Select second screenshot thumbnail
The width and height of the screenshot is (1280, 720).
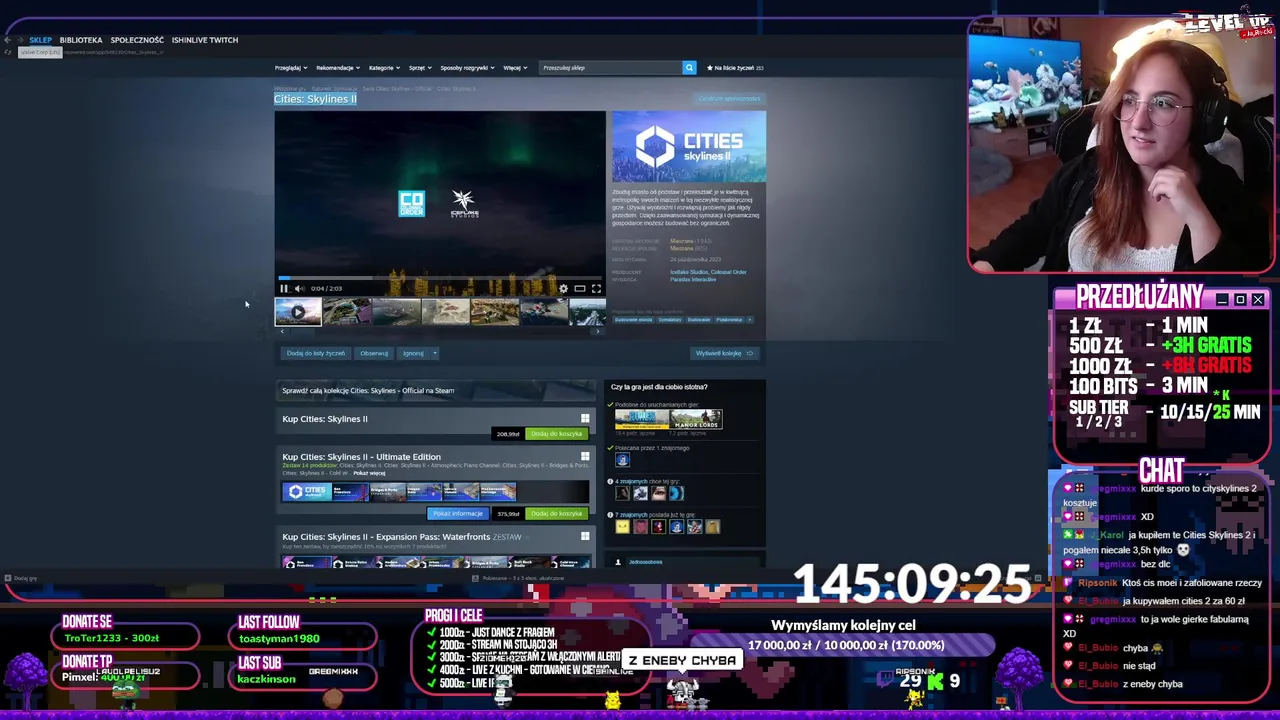tap(396, 312)
